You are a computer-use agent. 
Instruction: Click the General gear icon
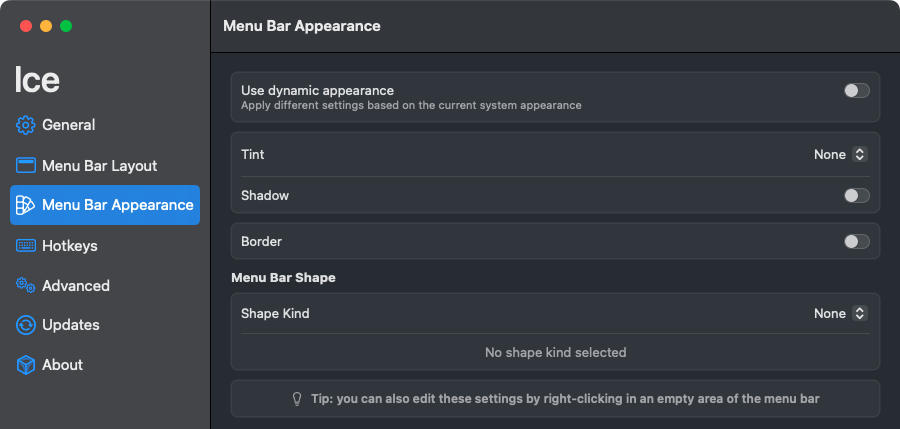tap(26, 125)
